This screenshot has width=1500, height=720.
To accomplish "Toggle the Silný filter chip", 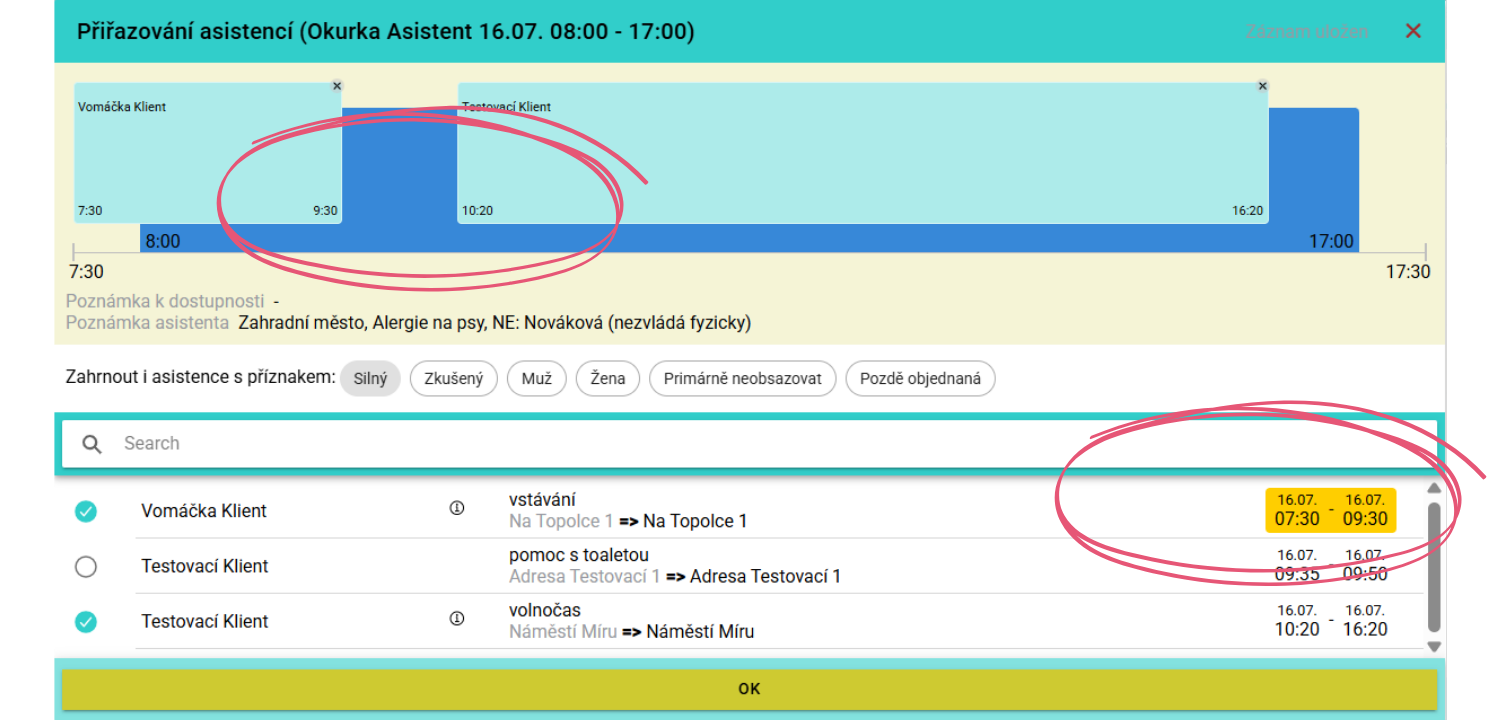I will click(x=370, y=379).
